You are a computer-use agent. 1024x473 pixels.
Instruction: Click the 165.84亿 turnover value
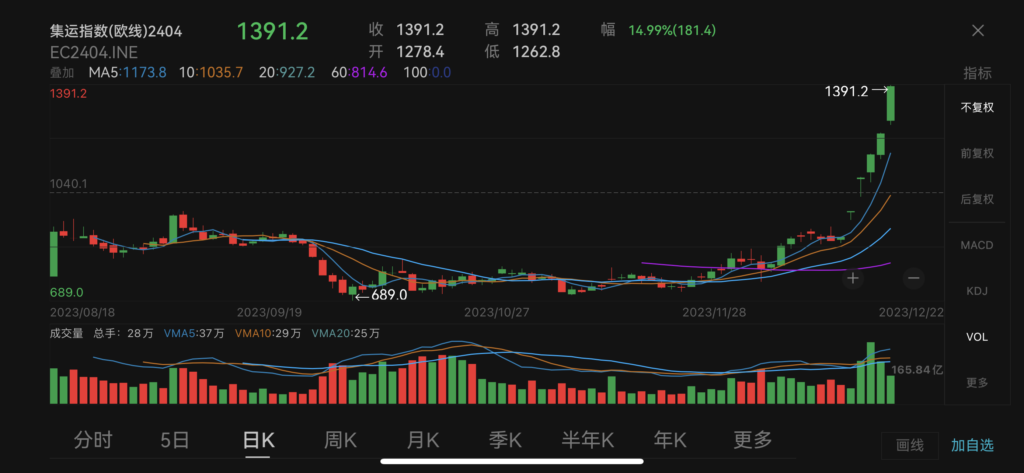[918, 370]
